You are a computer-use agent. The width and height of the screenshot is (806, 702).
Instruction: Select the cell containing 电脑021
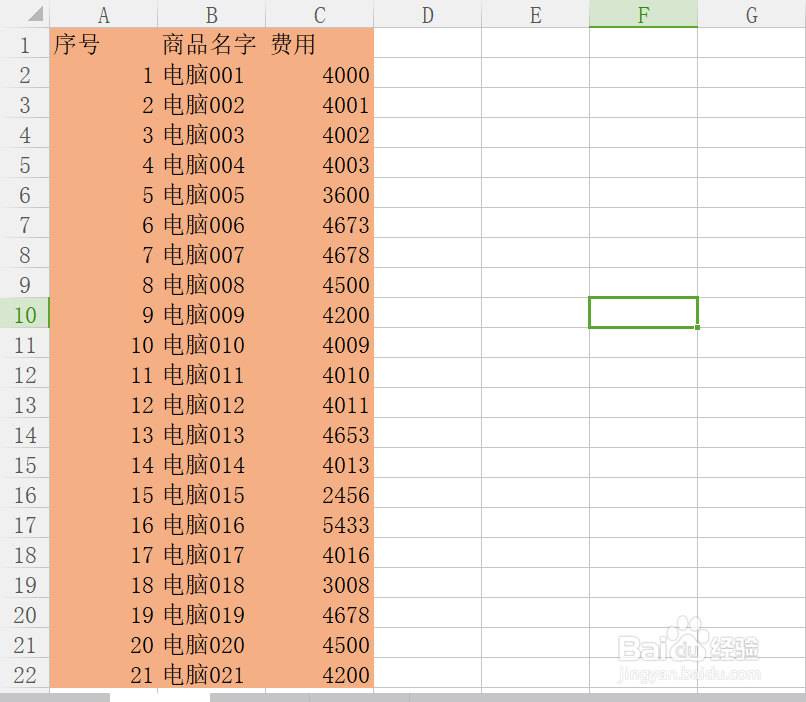[x=211, y=675]
